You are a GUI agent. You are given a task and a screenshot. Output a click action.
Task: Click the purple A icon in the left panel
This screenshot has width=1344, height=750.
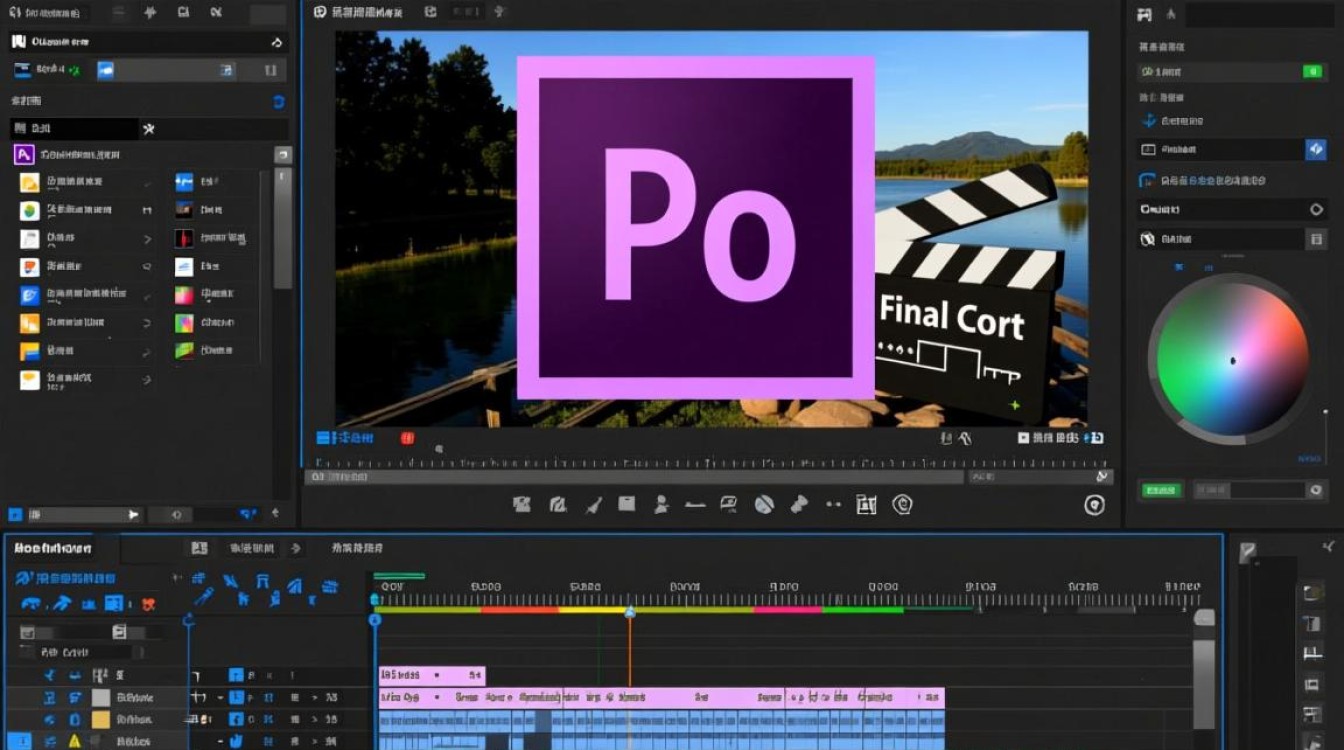point(24,155)
